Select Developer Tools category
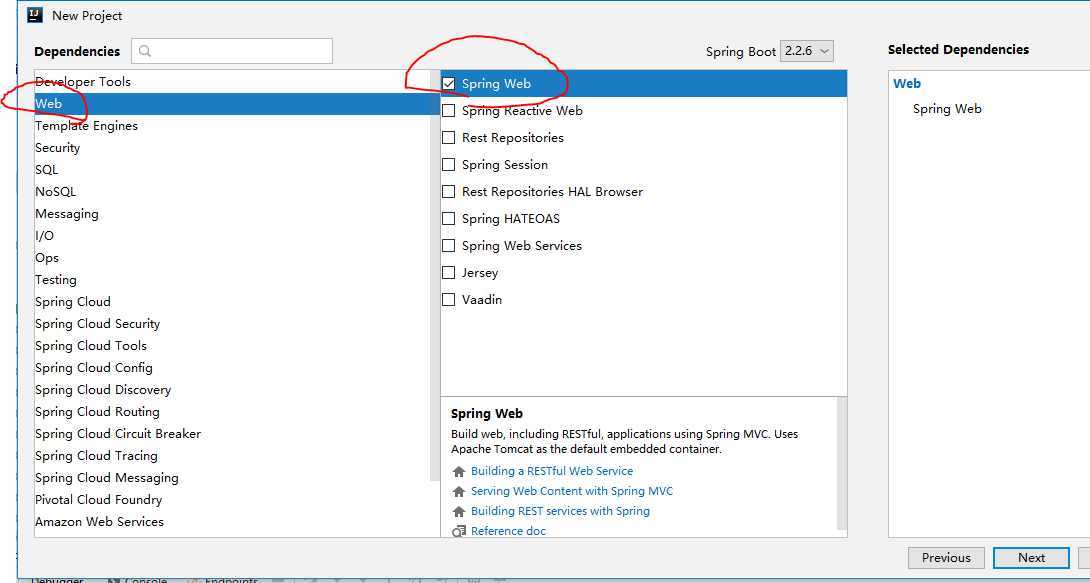This screenshot has height=583, width=1090. click(x=233, y=82)
